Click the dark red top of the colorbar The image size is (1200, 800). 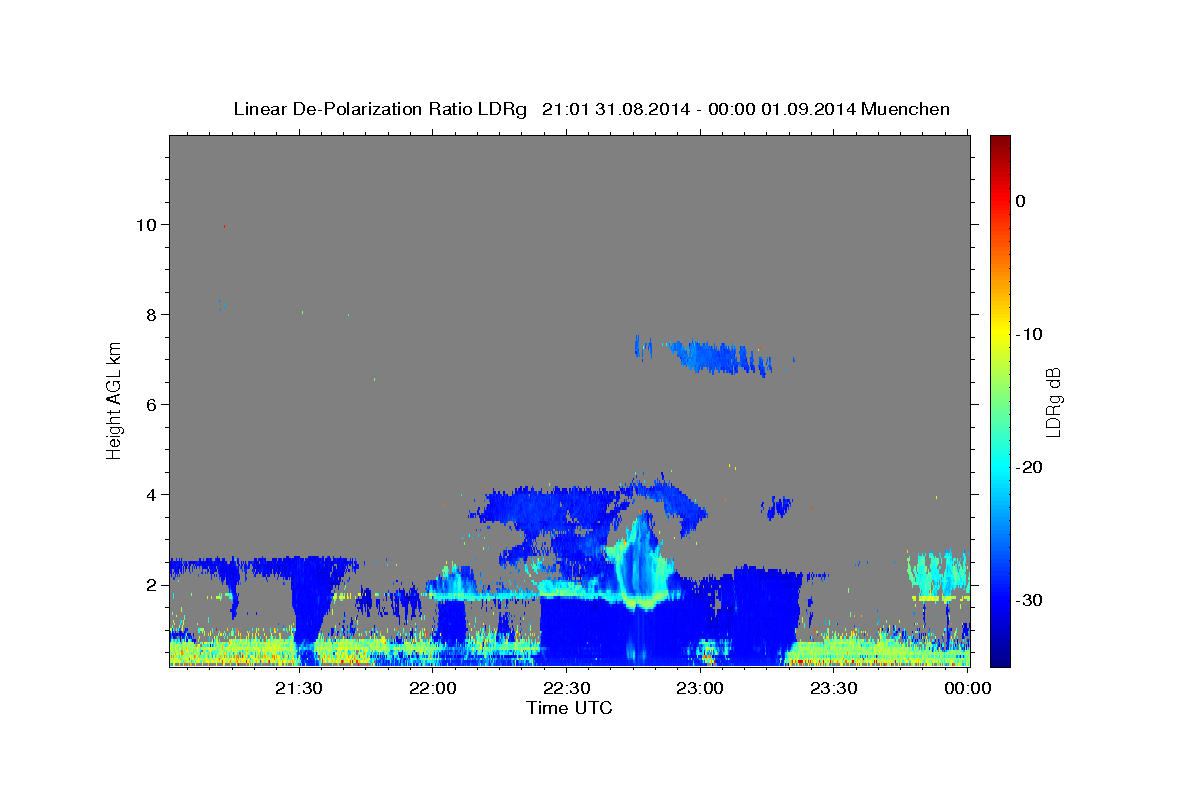[x=1000, y=142]
